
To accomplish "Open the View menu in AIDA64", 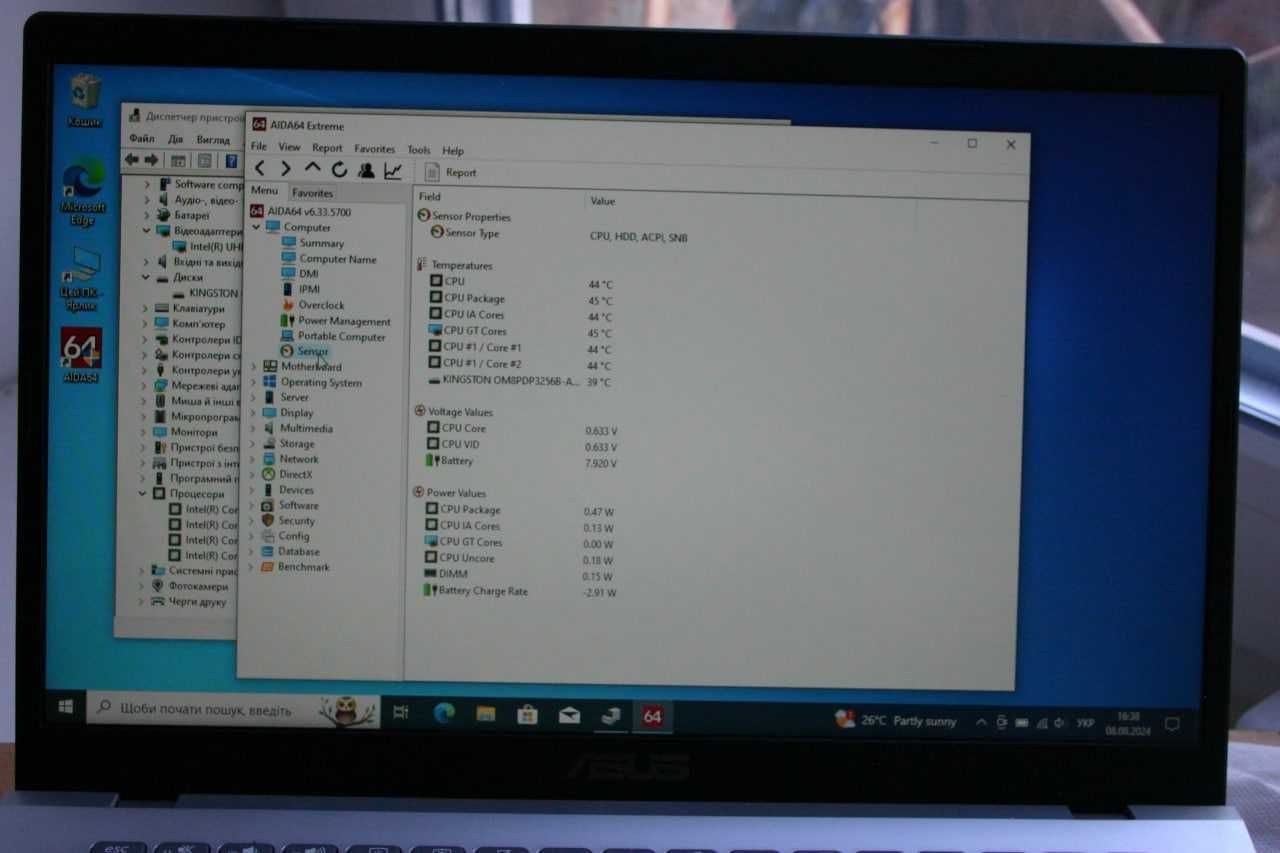I will coord(289,147).
